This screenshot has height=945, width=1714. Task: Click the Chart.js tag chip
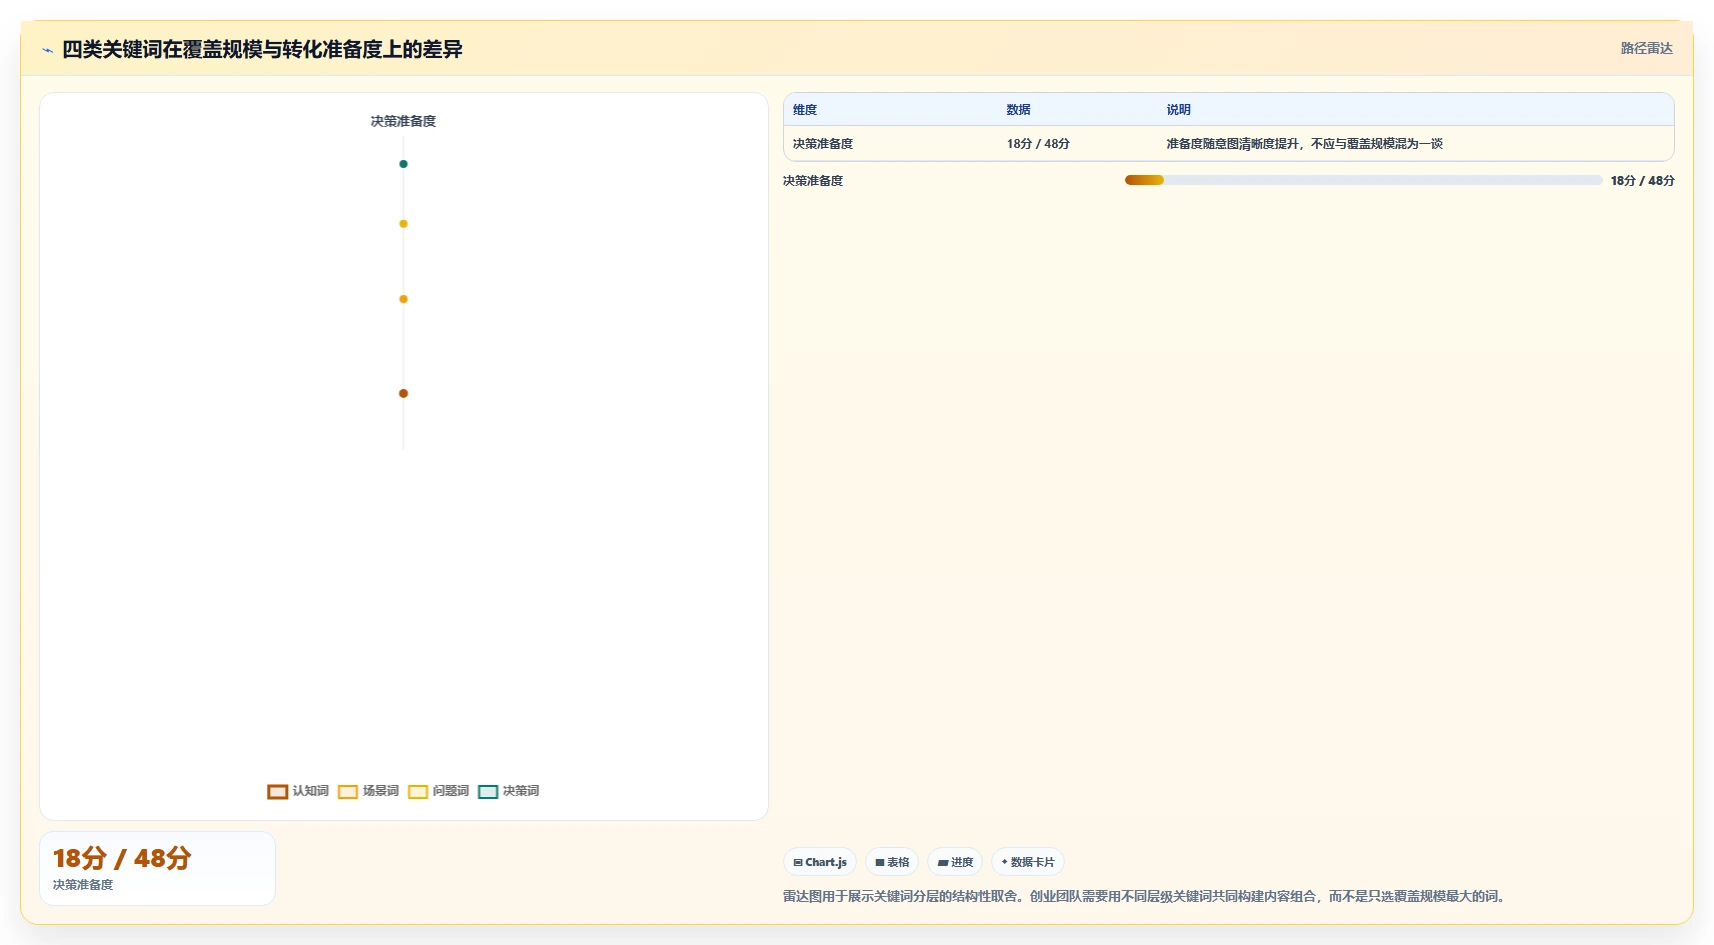click(820, 862)
